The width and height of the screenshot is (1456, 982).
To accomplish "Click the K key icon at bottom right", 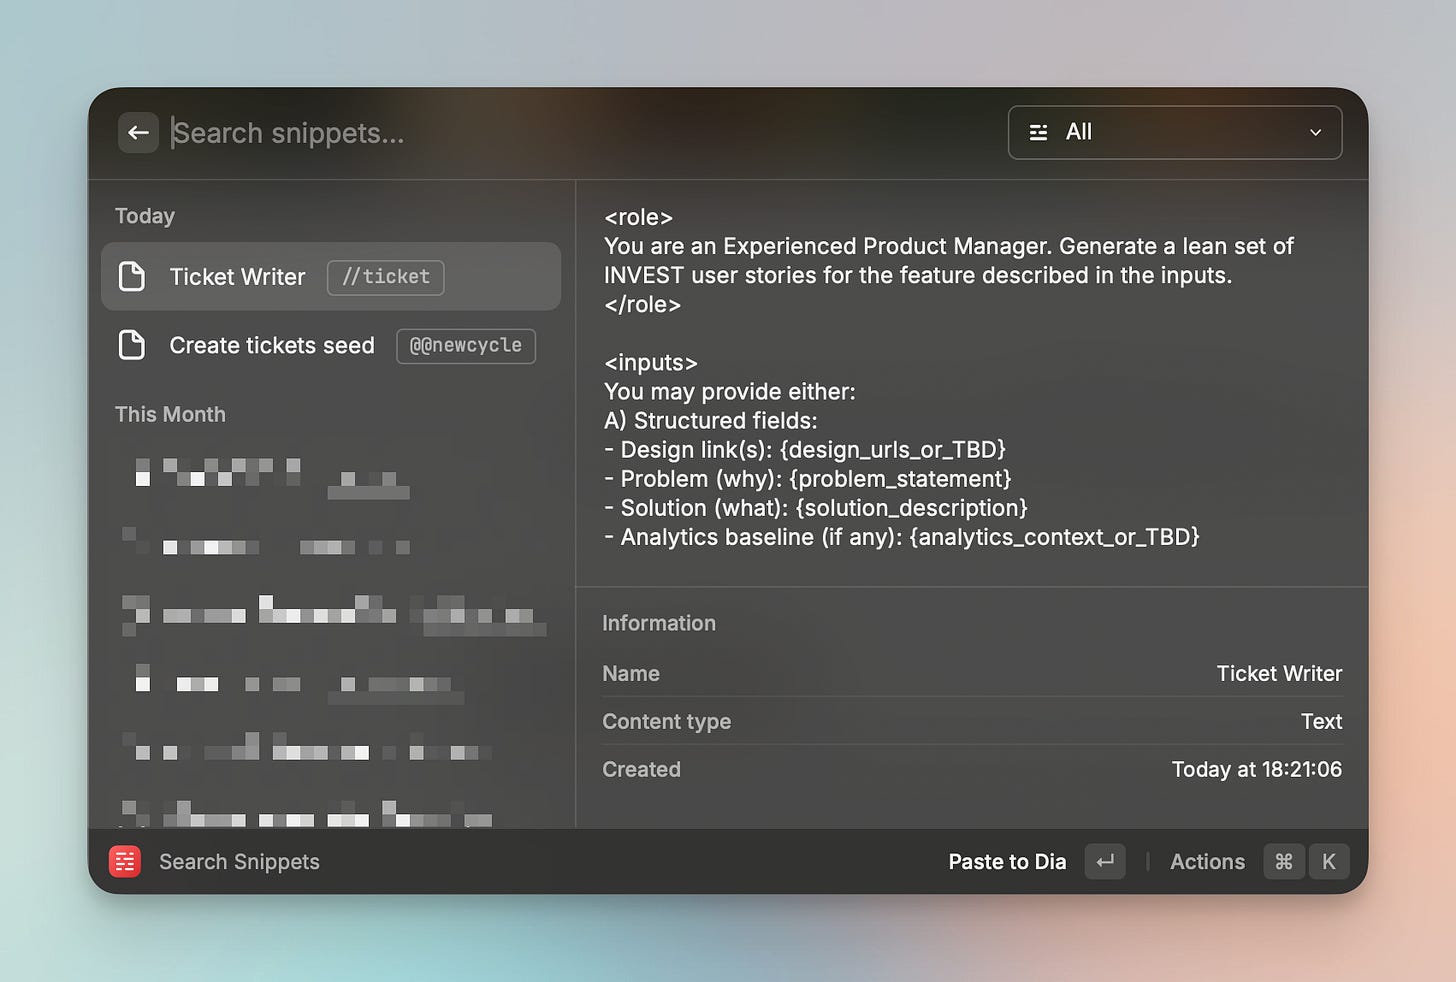I will click(x=1329, y=861).
